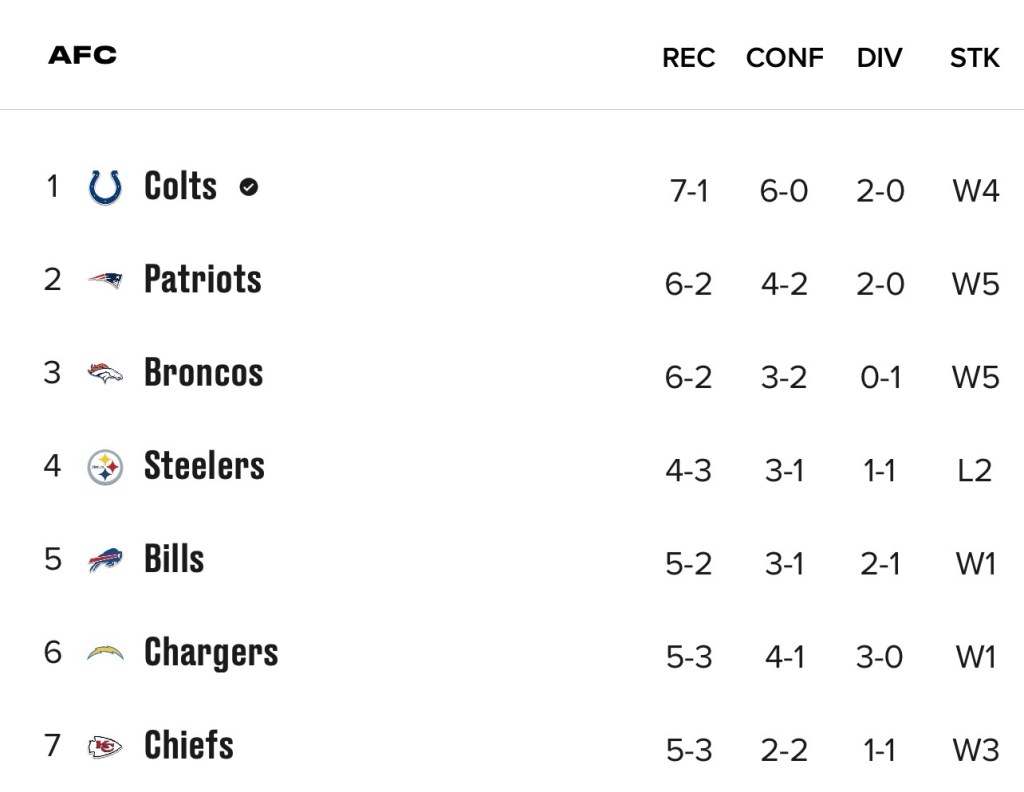Click the Bills team logo

pos(105,560)
